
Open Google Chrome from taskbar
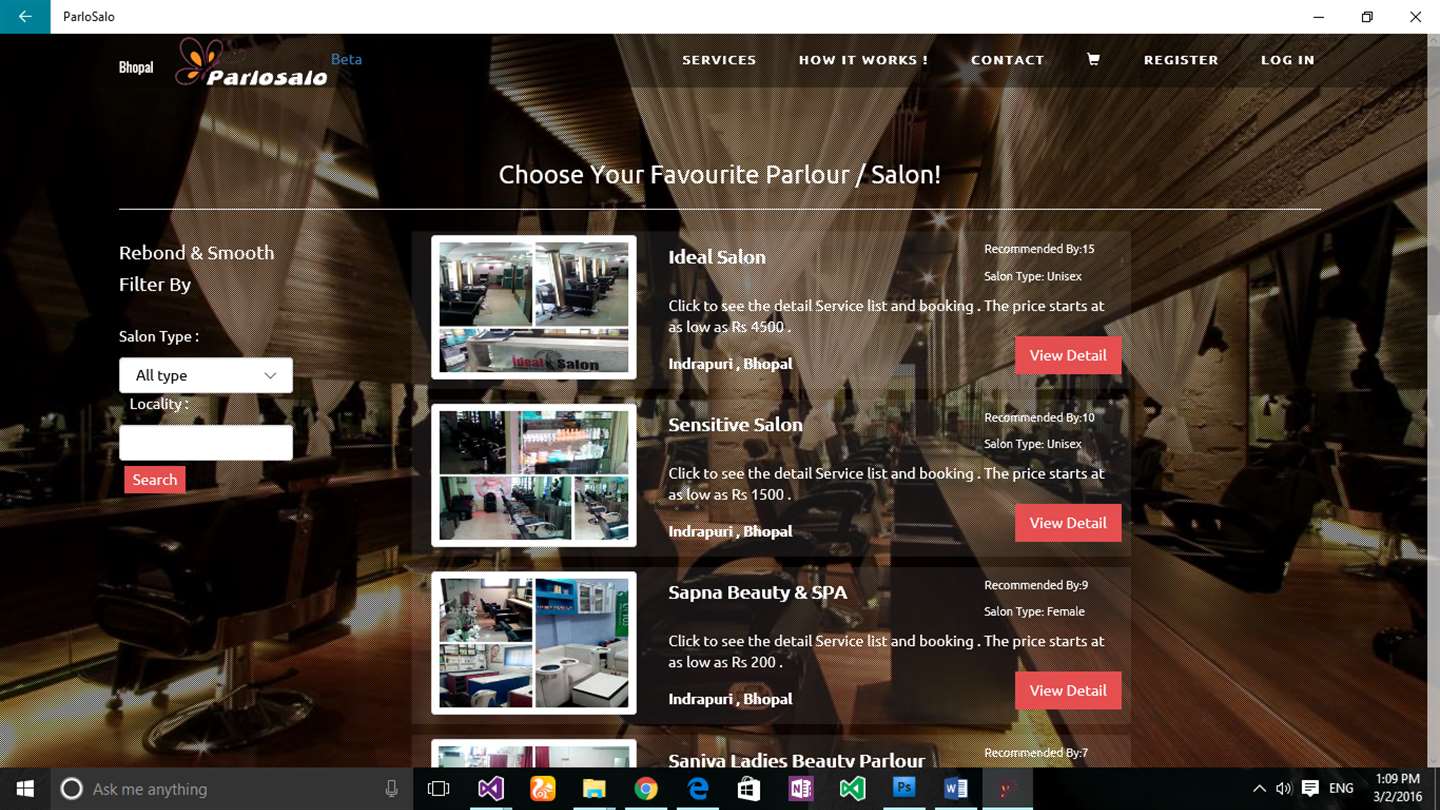point(646,789)
